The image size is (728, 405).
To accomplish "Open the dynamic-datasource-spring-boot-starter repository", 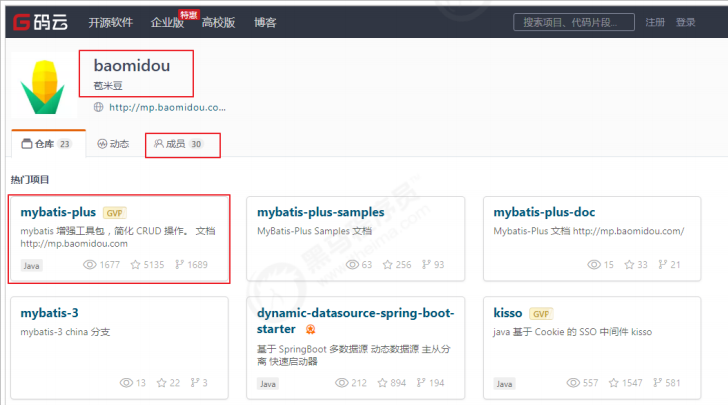I will coord(356,320).
